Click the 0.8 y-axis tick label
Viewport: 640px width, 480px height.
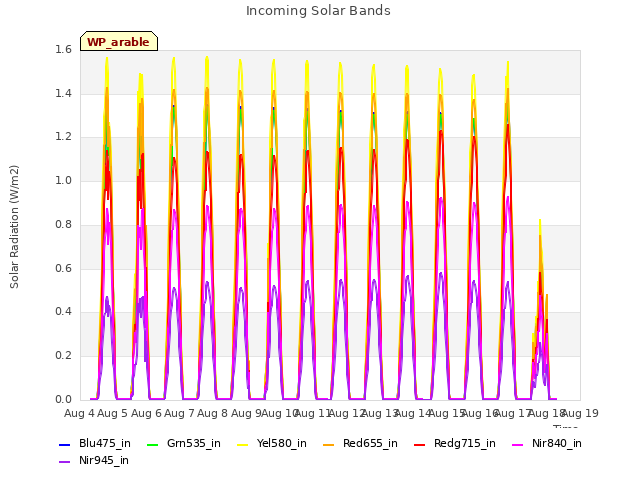click(63, 224)
